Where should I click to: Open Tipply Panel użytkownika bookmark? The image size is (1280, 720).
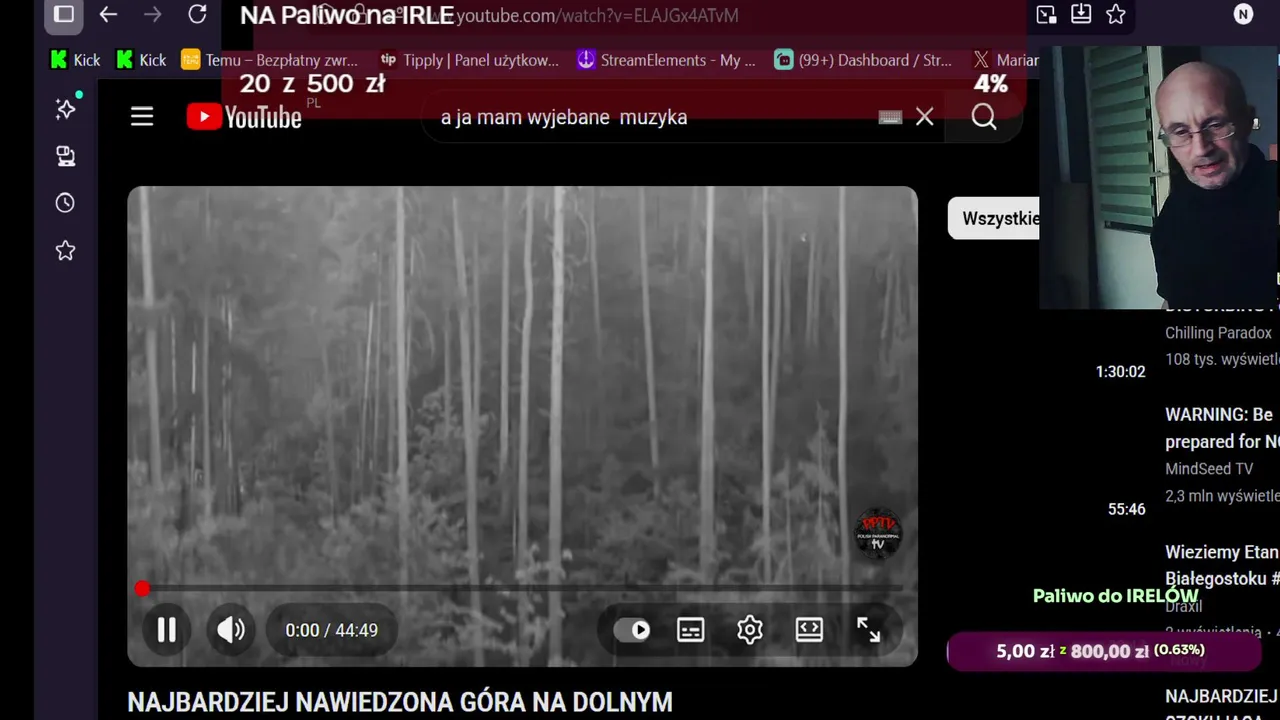(469, 60)
